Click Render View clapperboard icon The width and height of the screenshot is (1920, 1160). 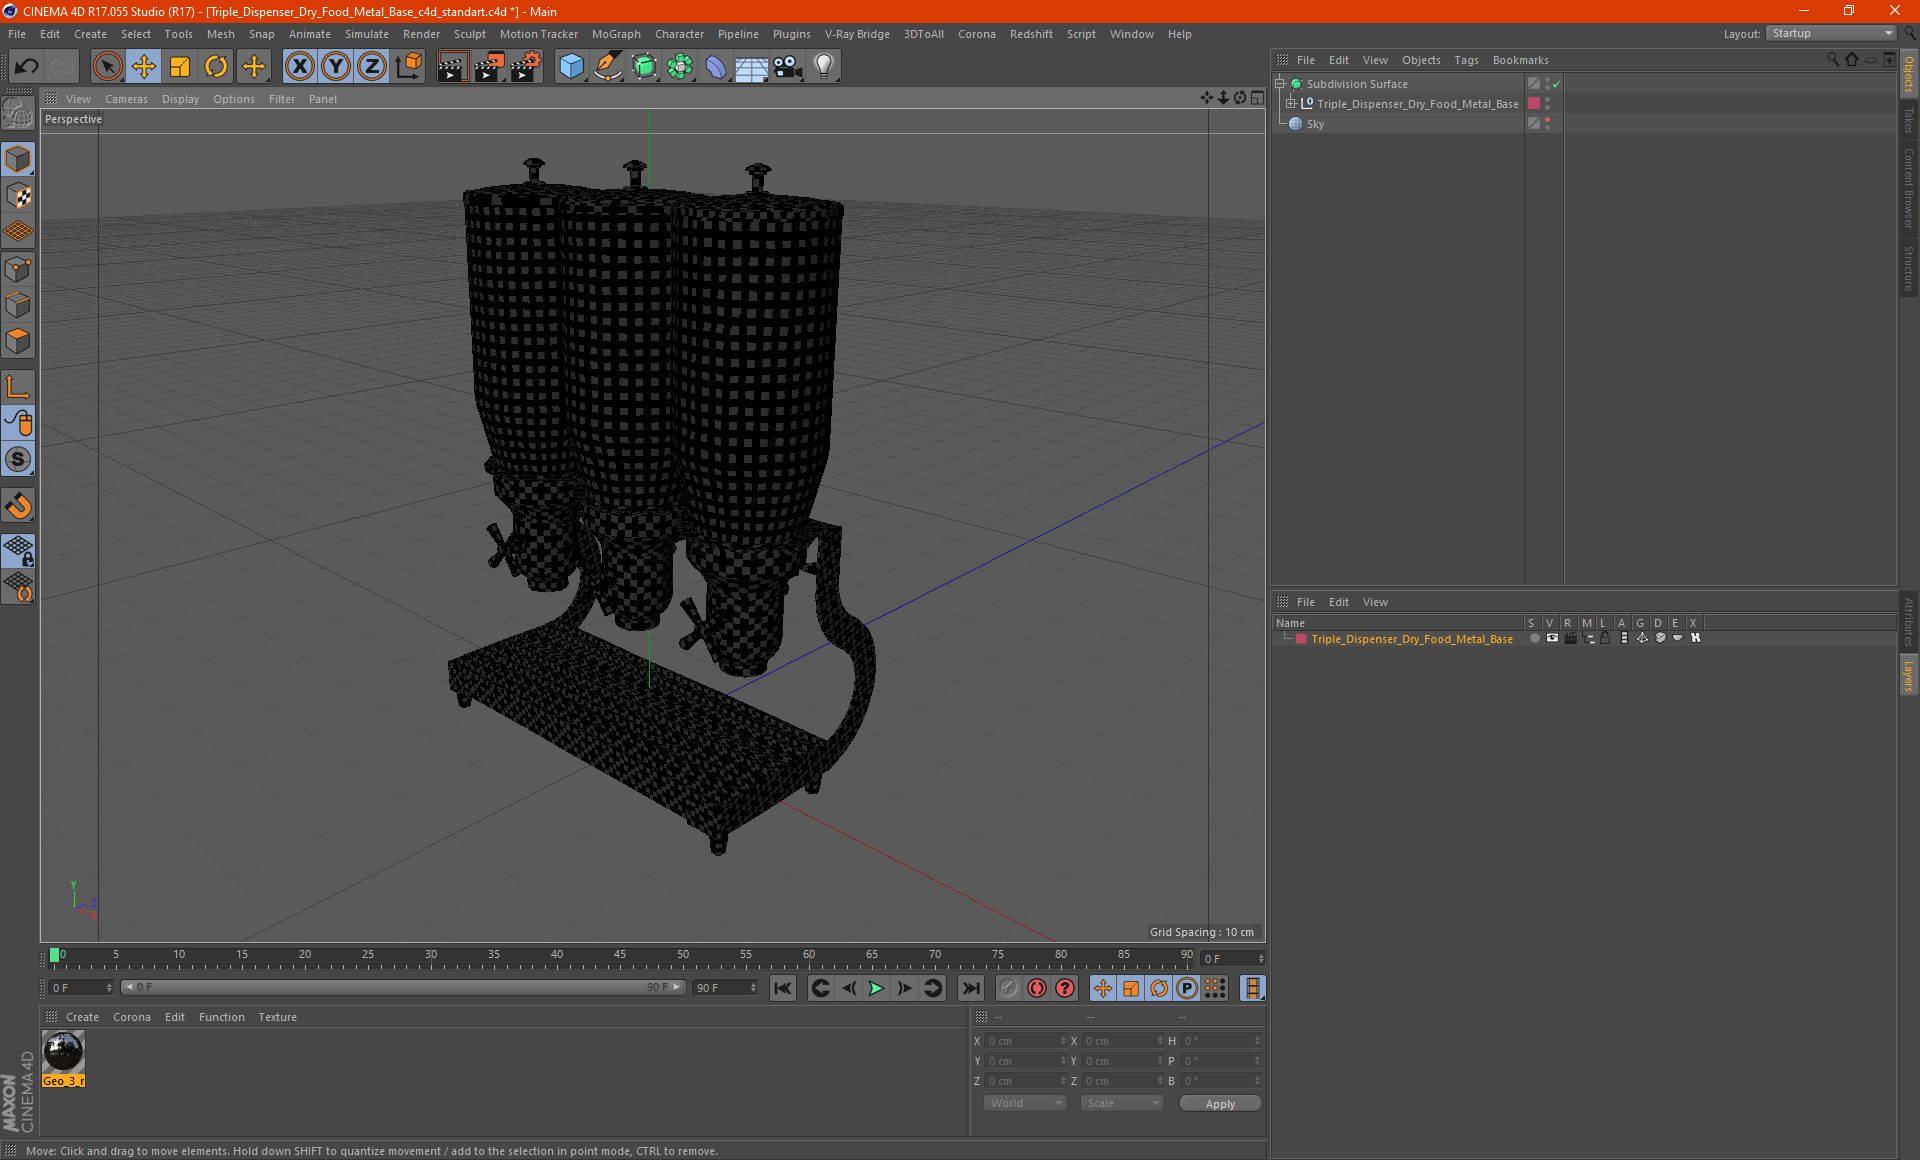[x=452, y=67]
